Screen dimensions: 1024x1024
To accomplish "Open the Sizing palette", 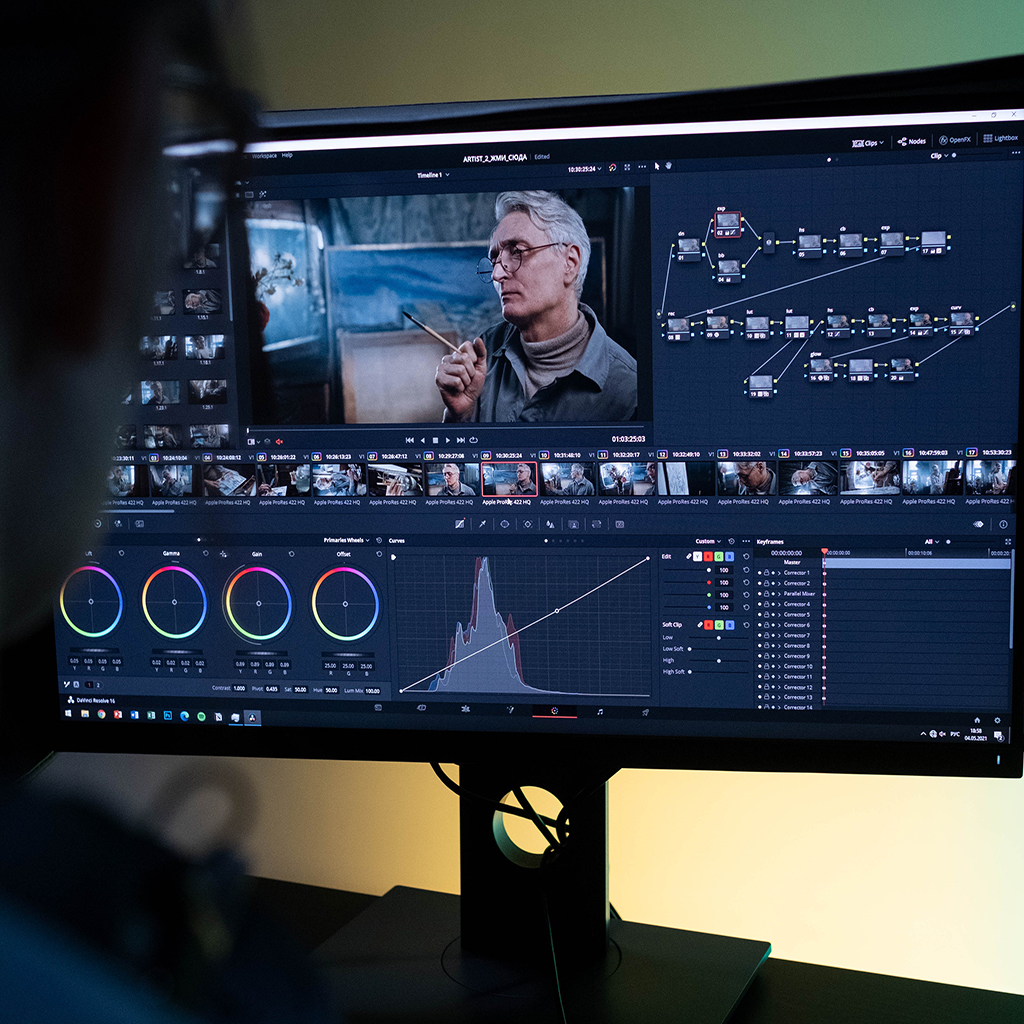I will (596, 524).
